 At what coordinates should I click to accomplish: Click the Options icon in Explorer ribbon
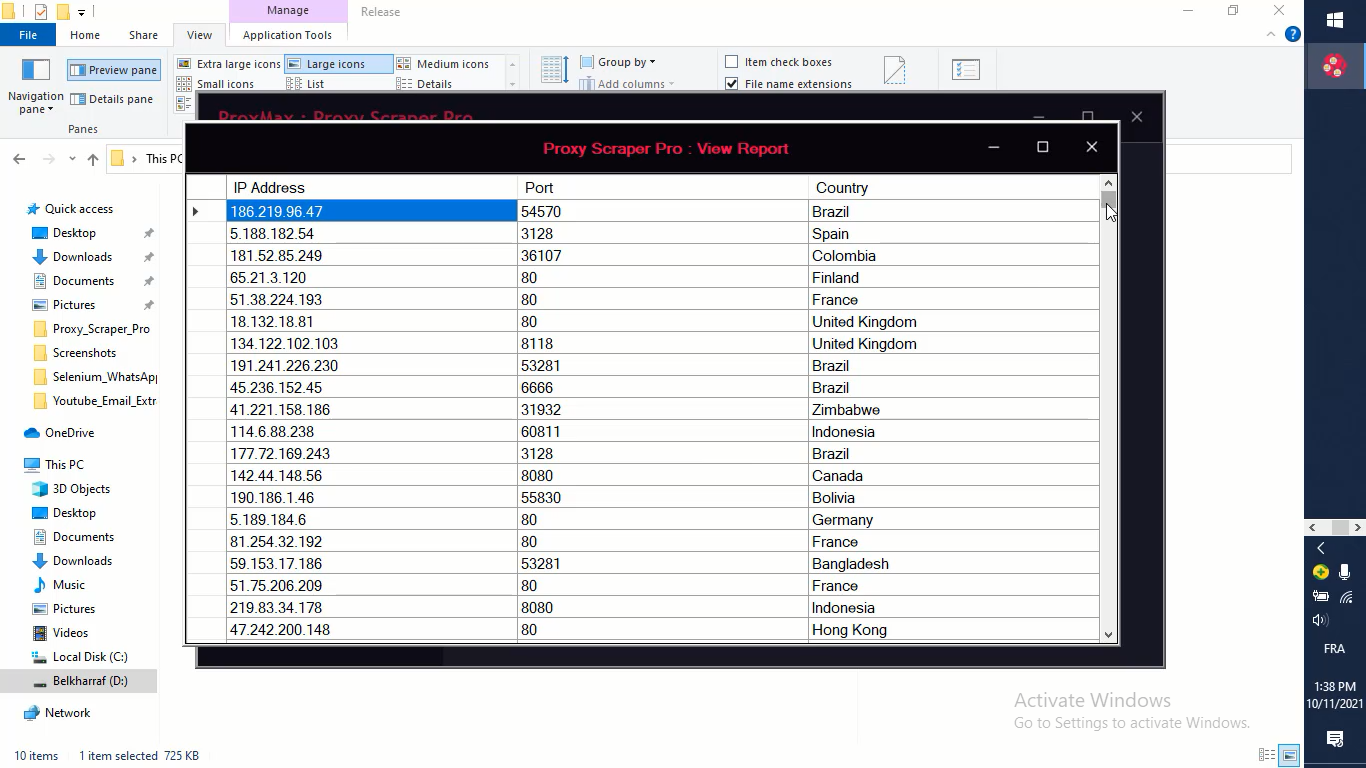click(x=966, y=70)
